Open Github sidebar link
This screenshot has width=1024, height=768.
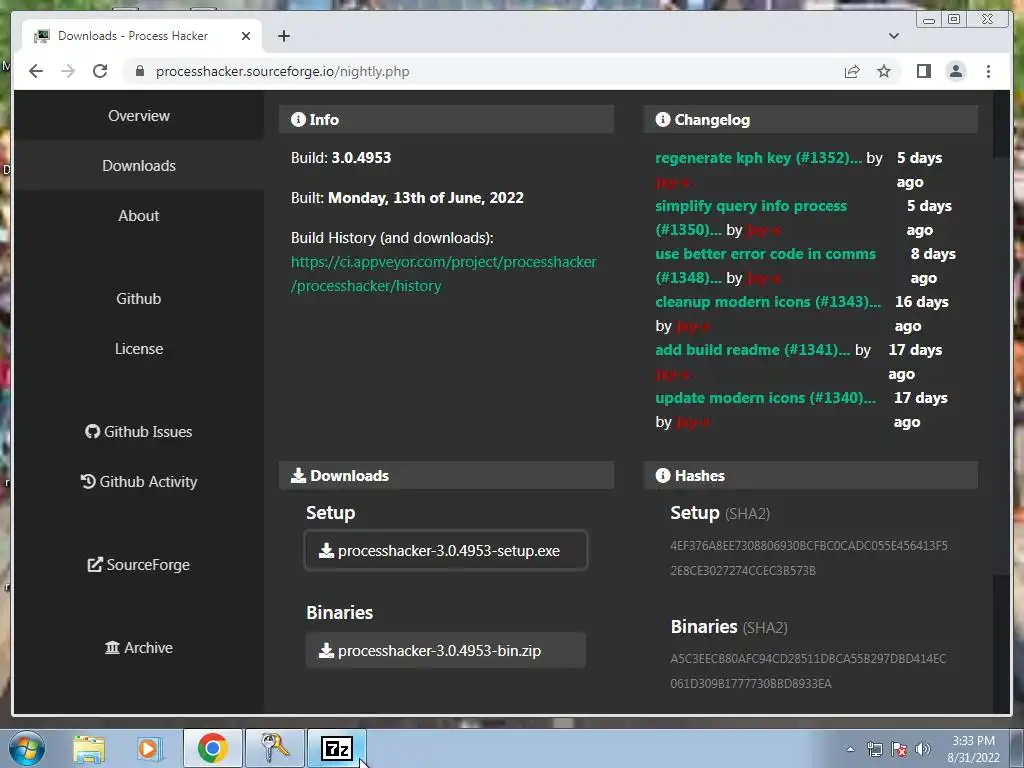click(x=138, y=298)
